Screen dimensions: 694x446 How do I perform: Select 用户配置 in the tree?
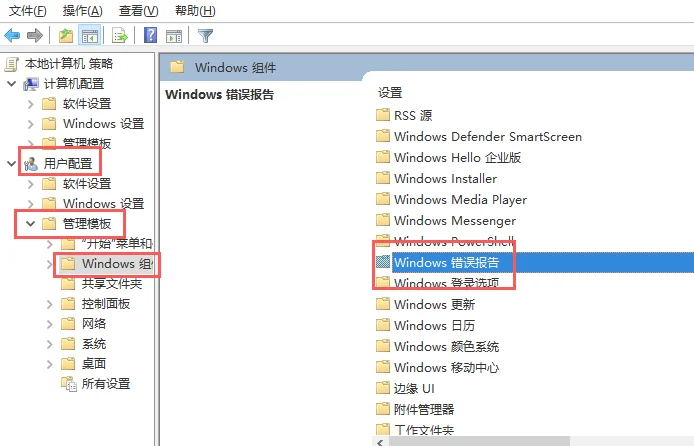click(68, 164)
